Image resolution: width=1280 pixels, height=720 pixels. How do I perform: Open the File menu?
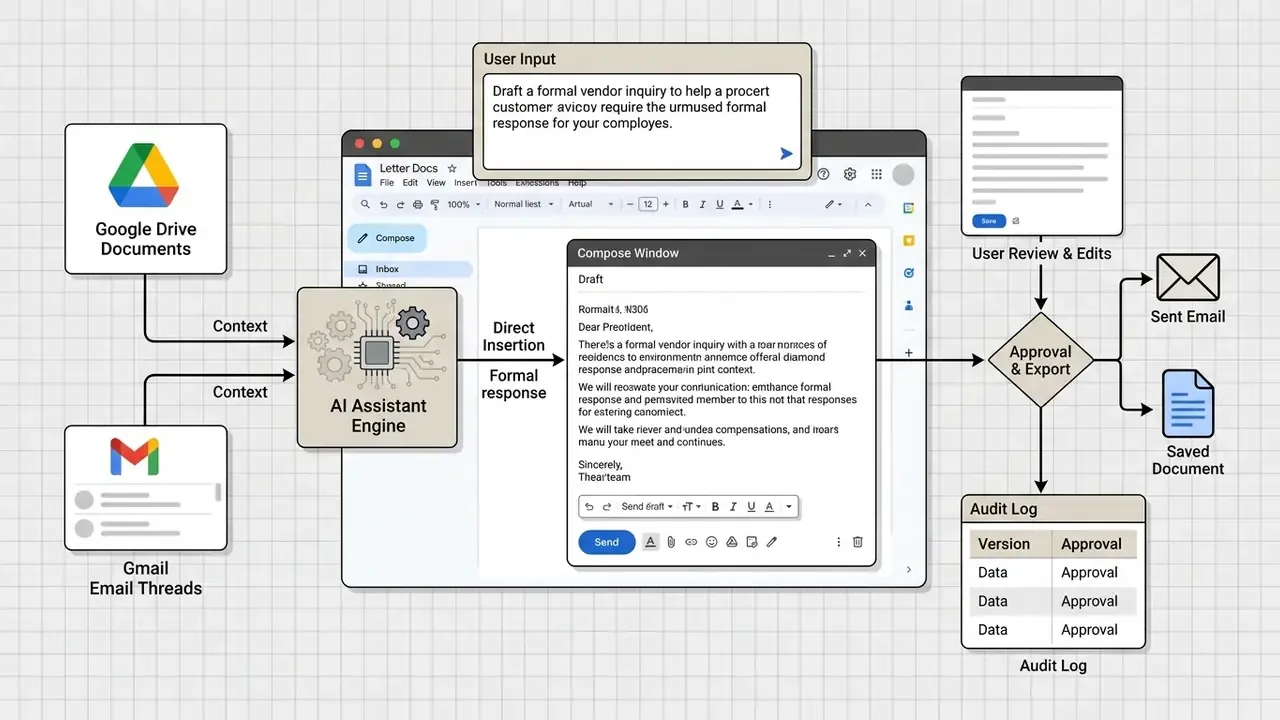click(386, 183)
